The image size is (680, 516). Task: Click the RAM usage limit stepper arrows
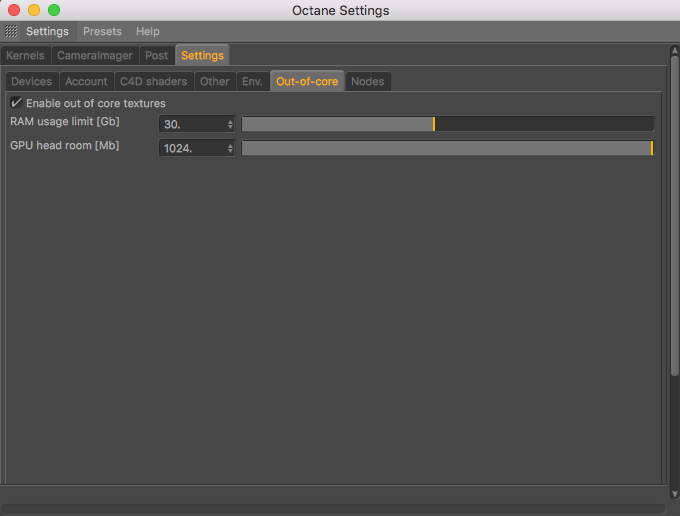[x=230, y=124]
